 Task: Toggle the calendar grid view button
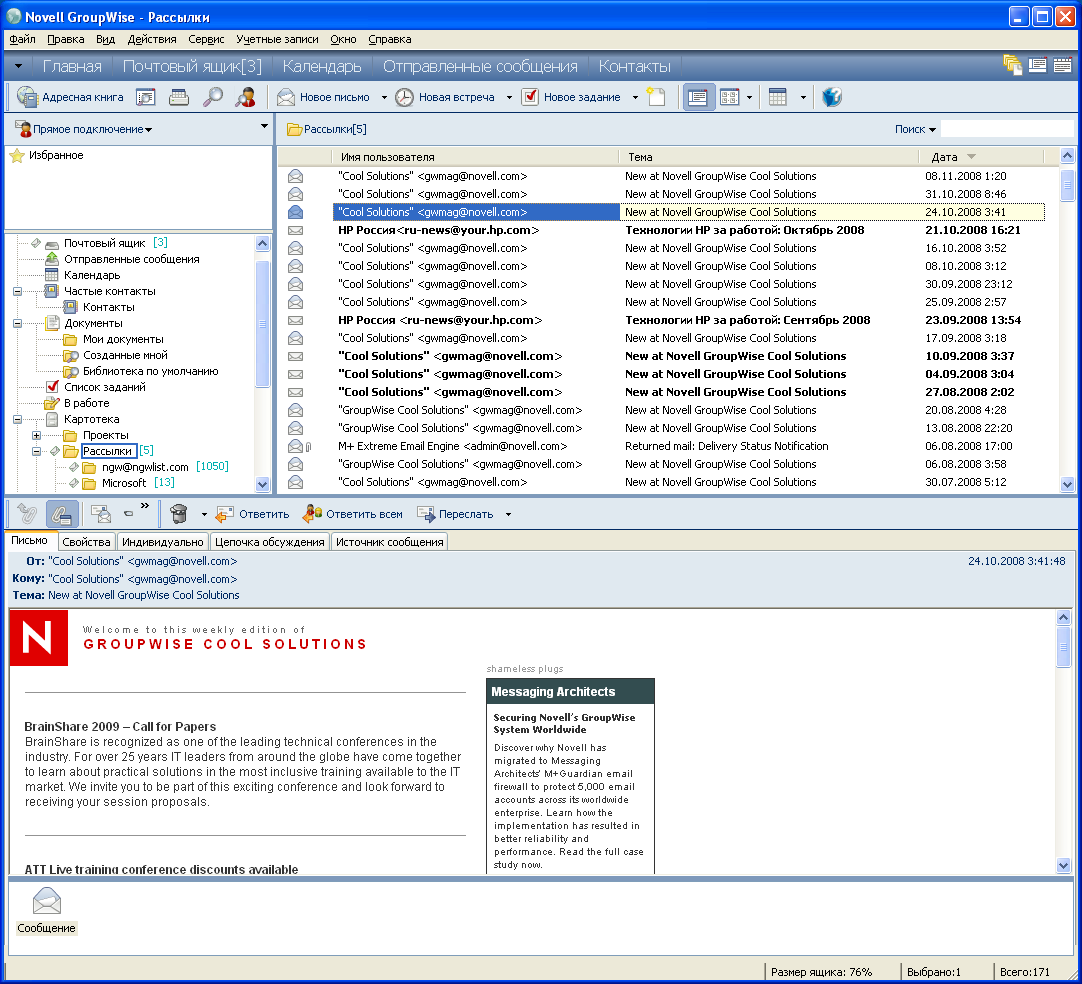pyautogui.click(x=778, y=97)
